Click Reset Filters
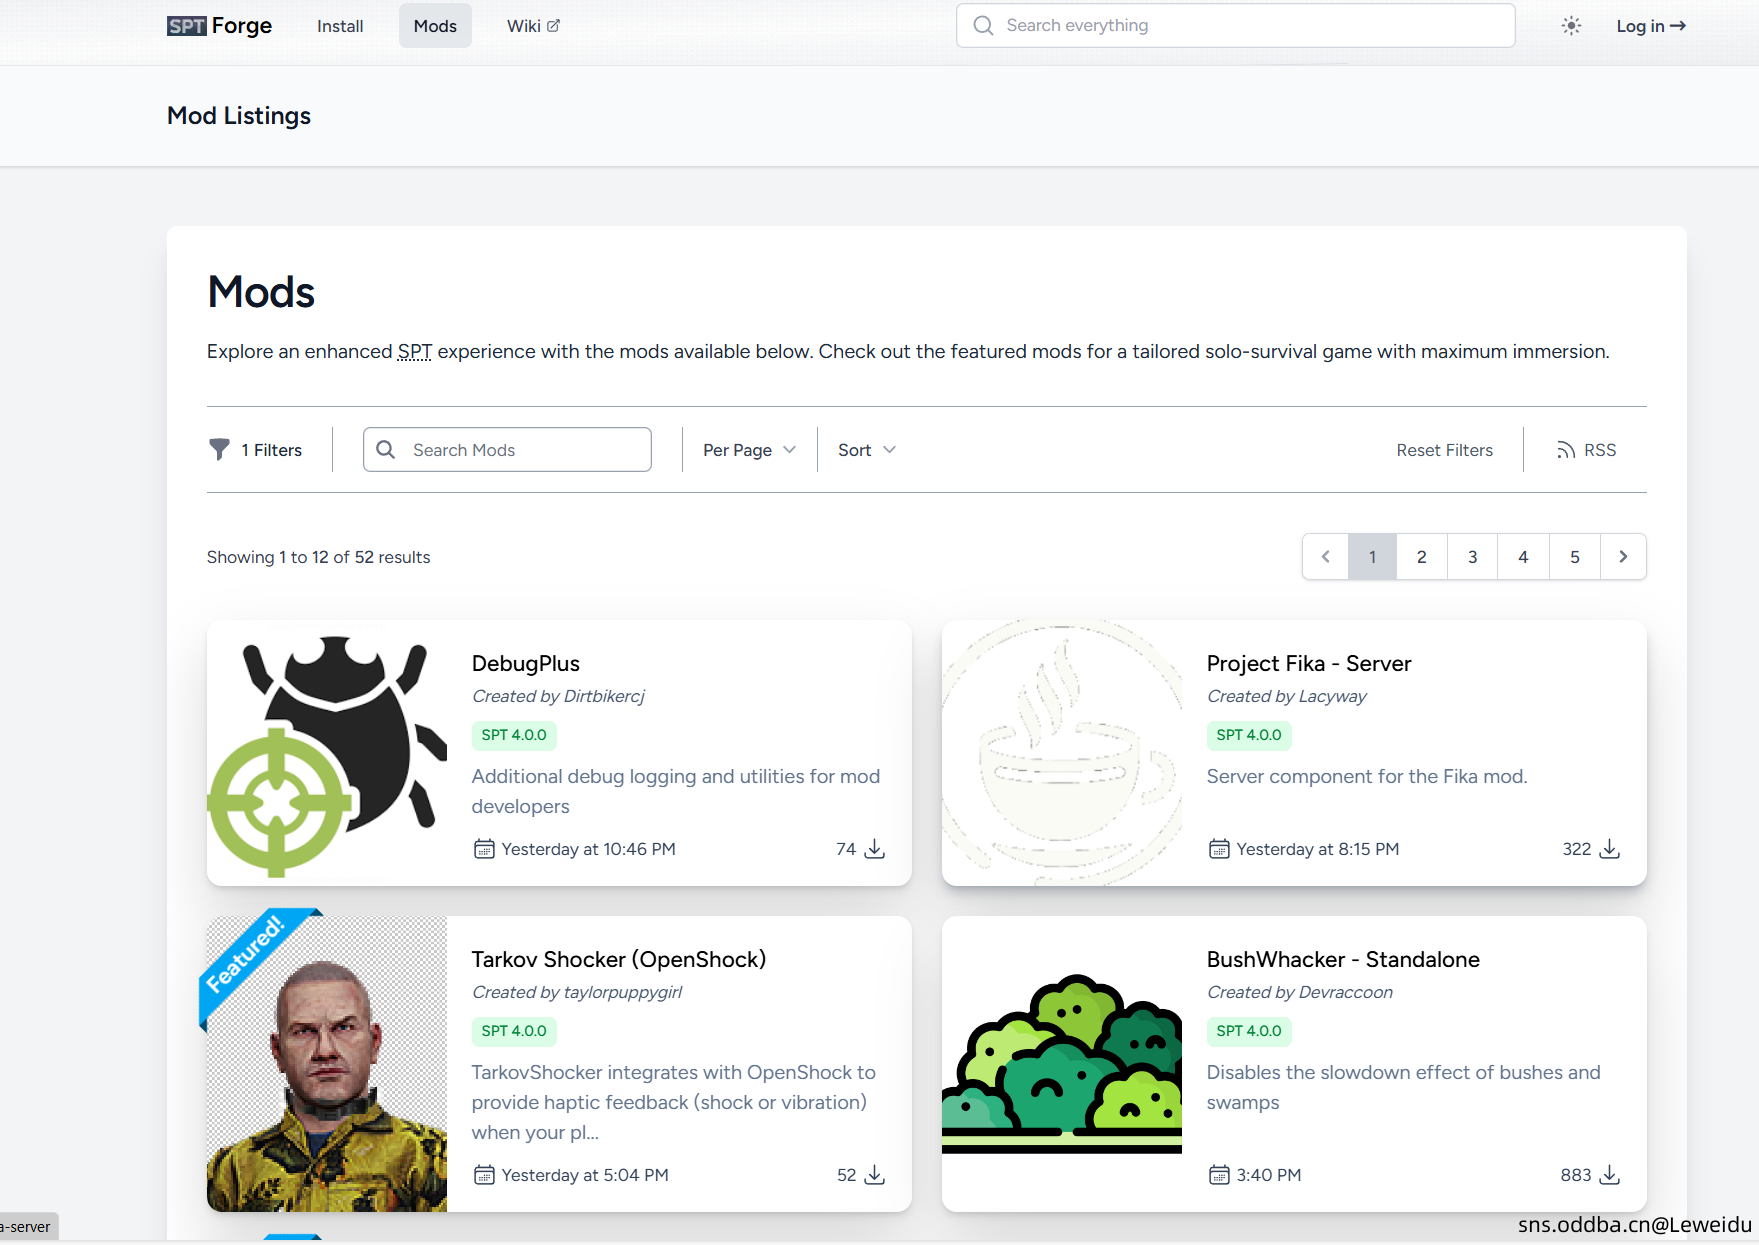The height and width of the screenshot is (1245, 1759). [1444, 450]
